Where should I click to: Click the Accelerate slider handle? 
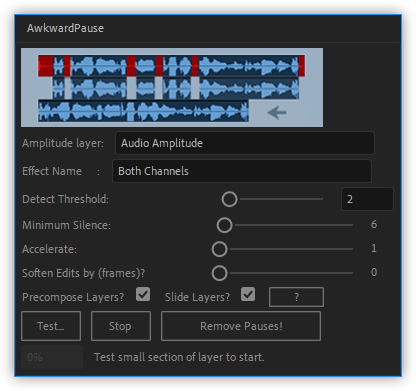tap(219, 249)
